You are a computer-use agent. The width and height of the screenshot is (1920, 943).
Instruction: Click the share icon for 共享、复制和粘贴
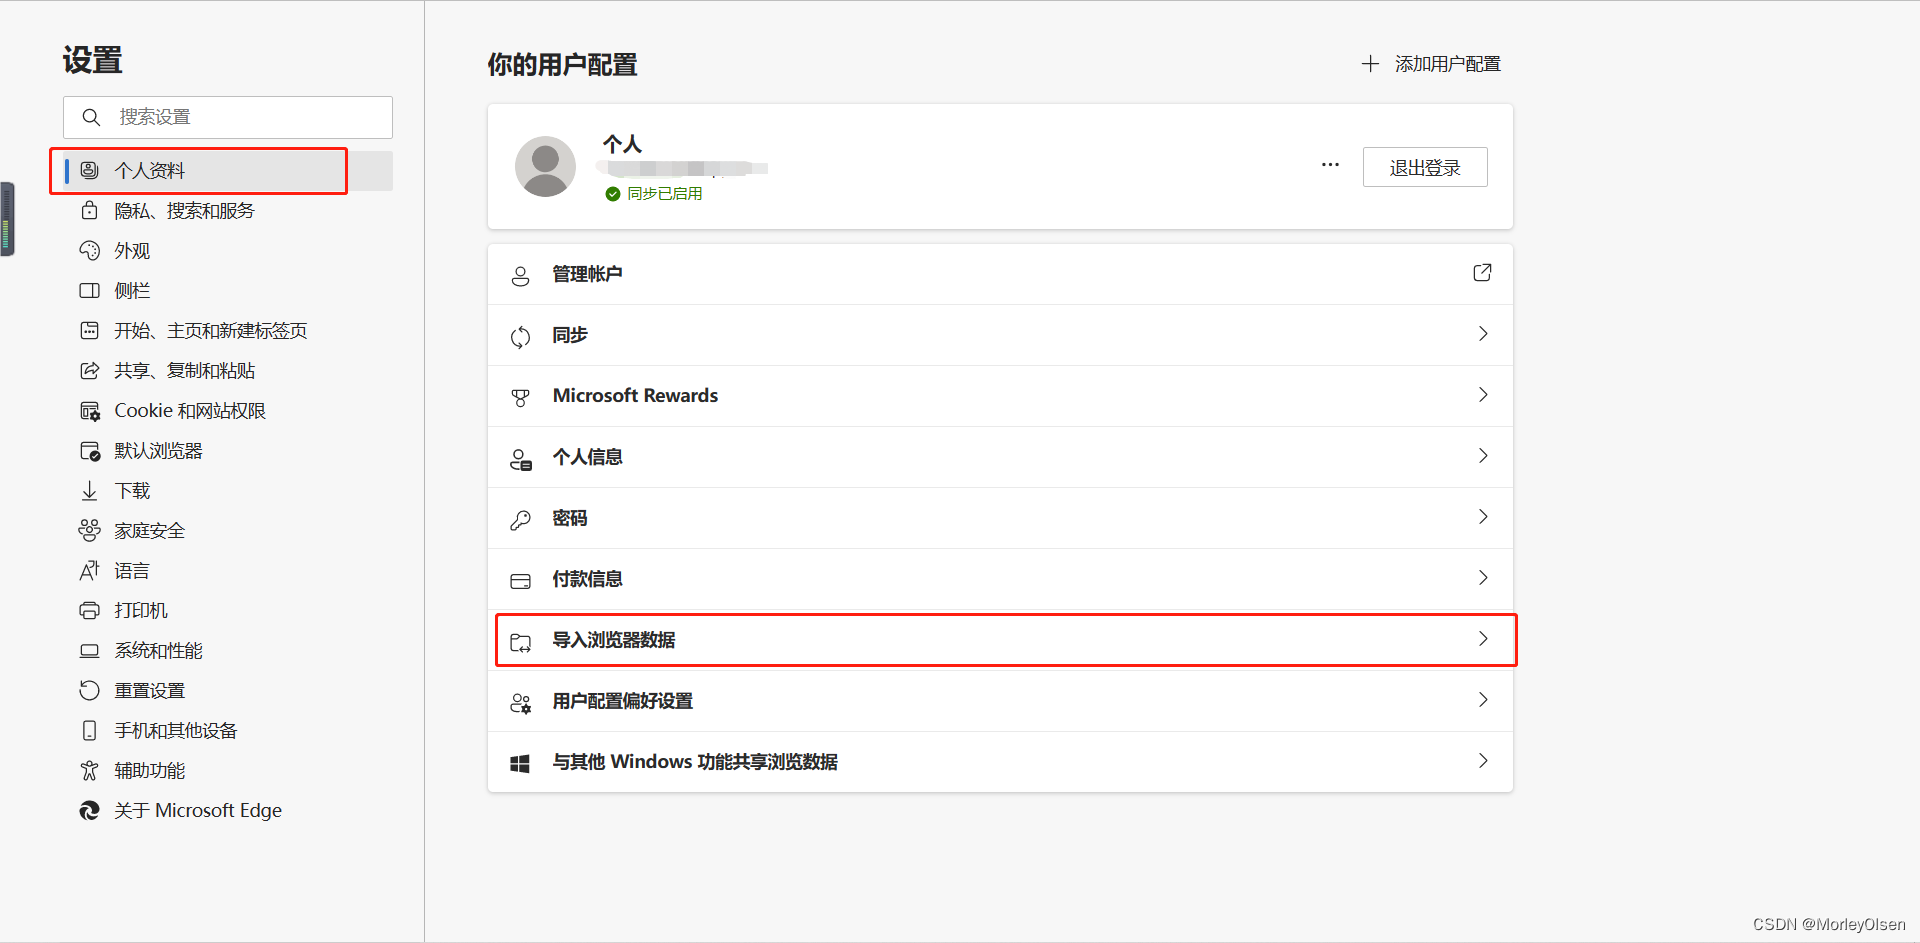89,370
